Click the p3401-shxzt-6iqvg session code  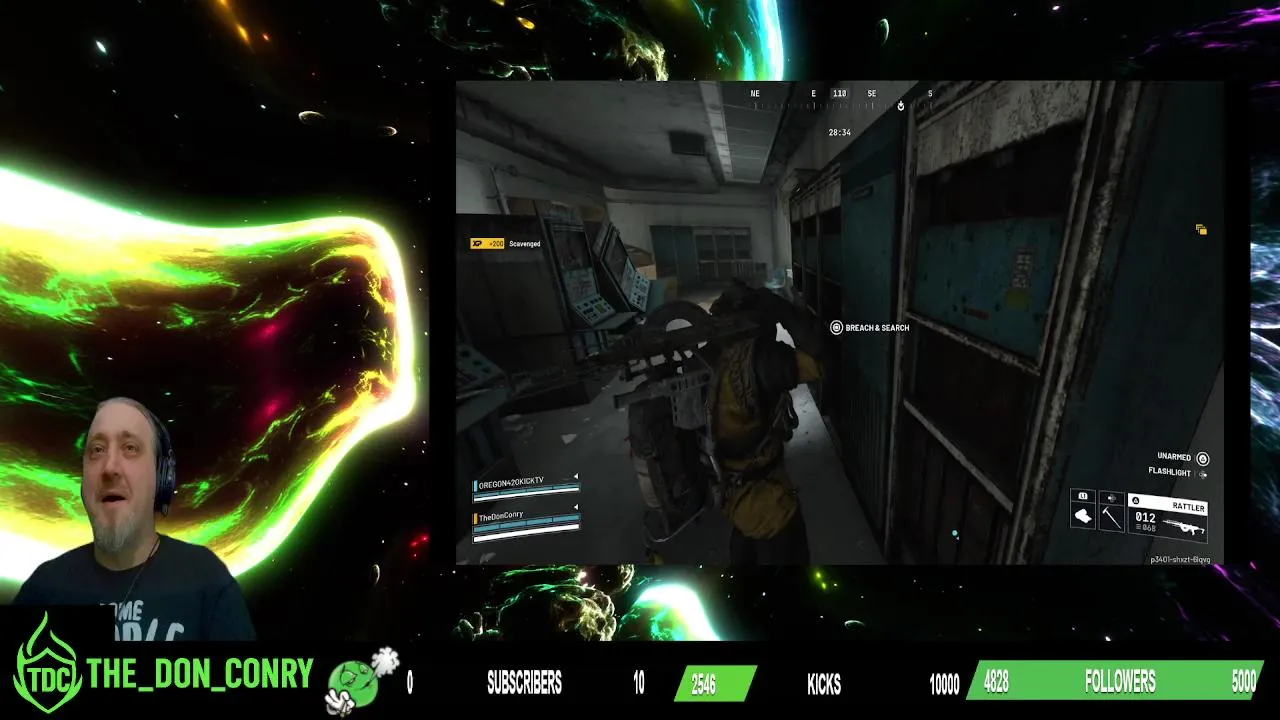click(1180, 560)
